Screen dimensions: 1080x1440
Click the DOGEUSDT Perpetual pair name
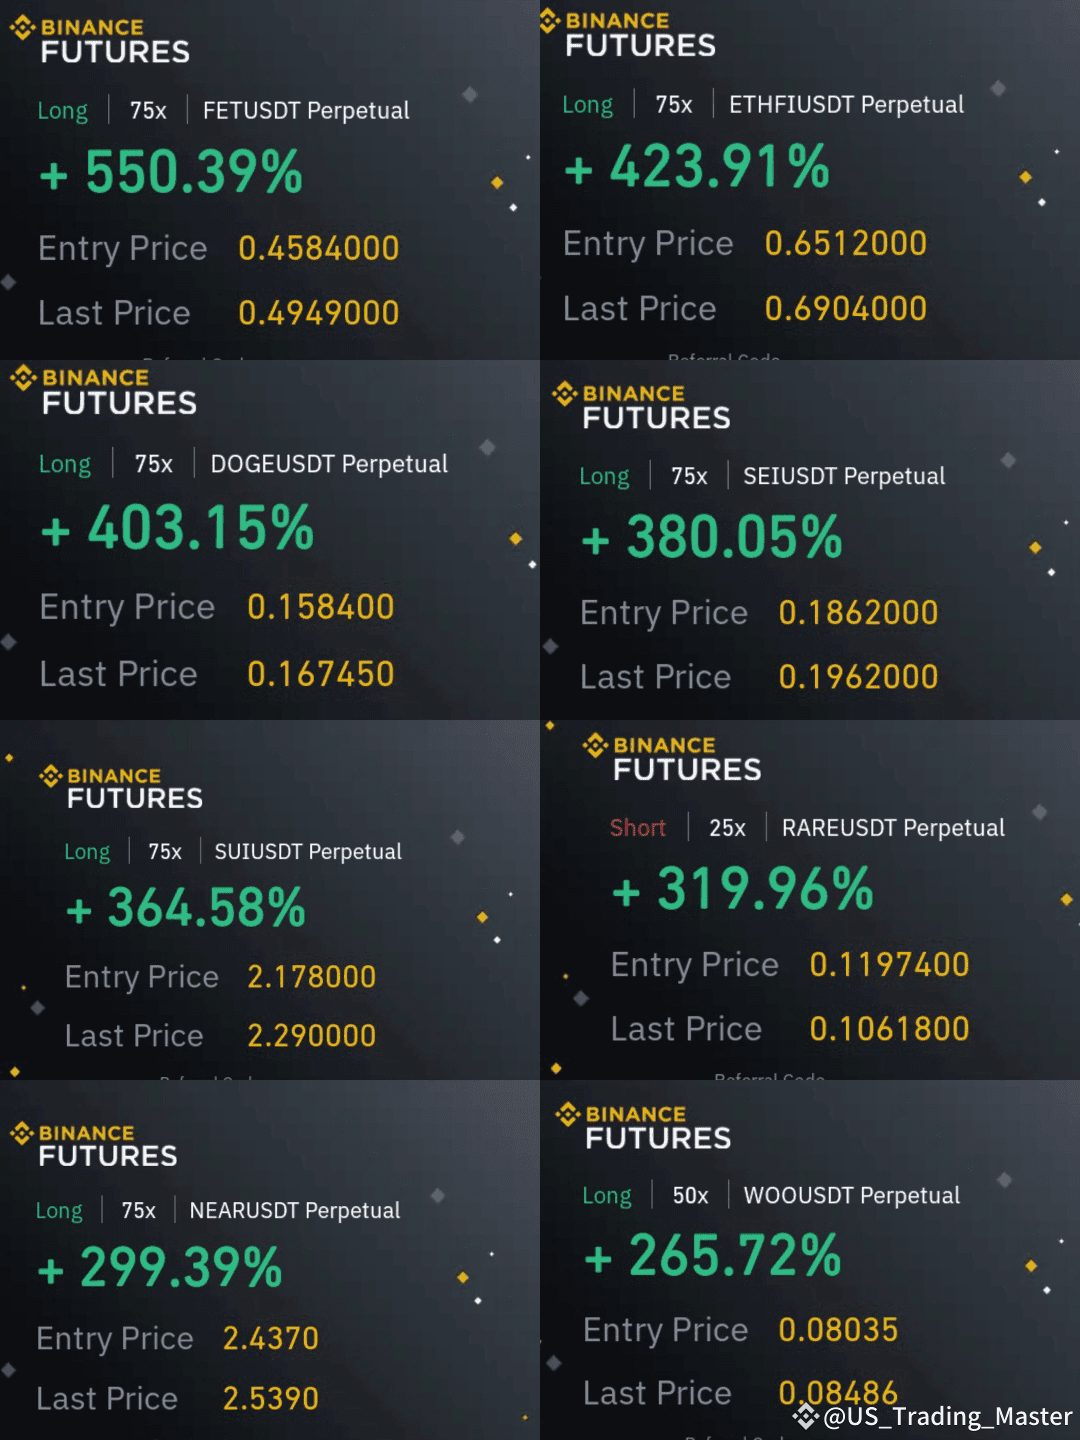(329, 464)
